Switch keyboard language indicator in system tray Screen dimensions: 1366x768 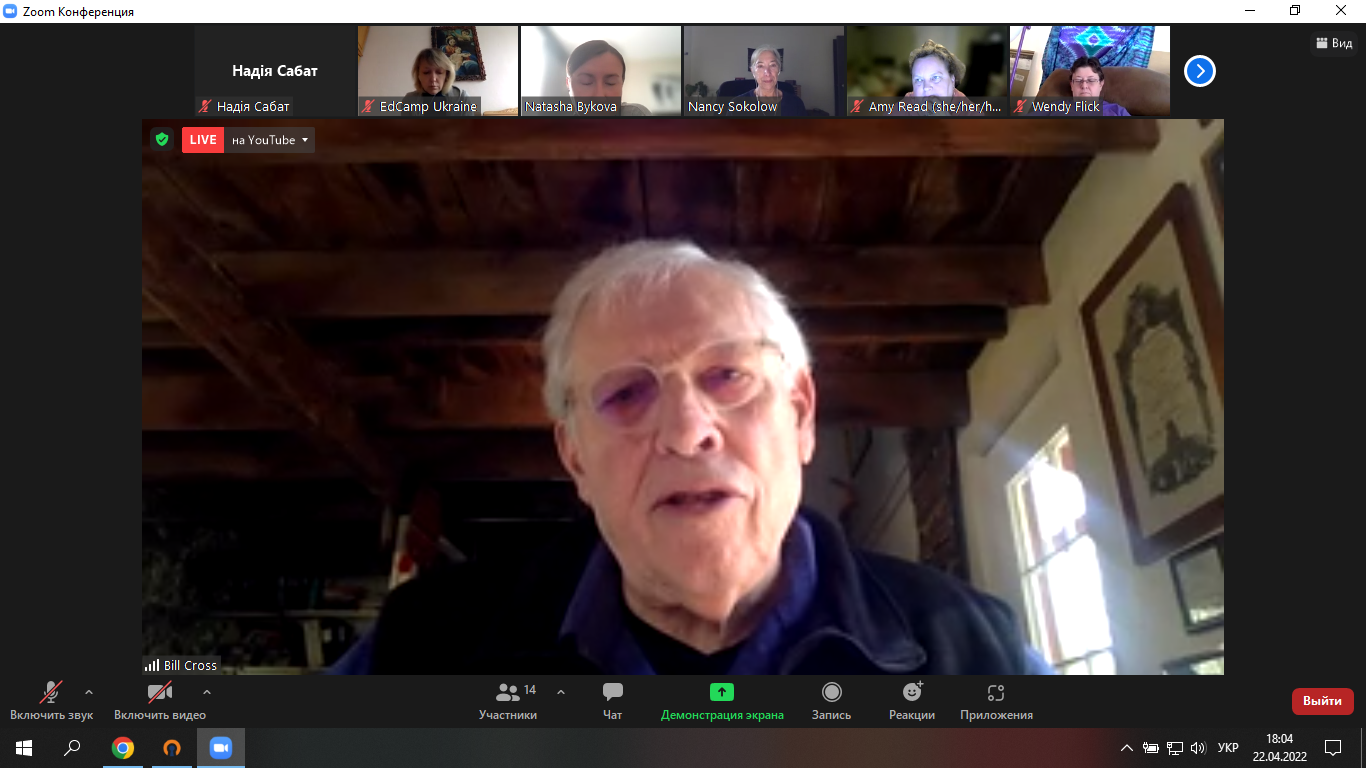1228,748
